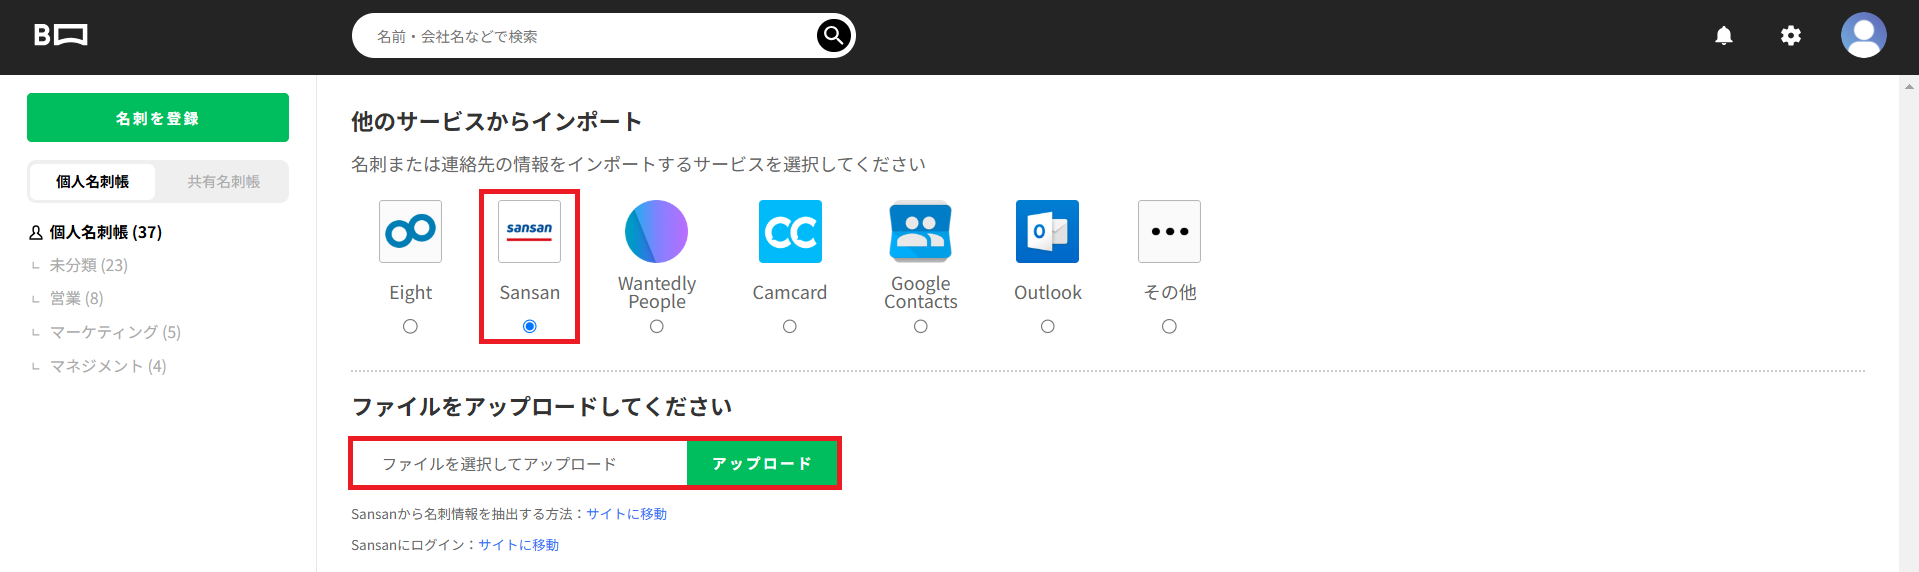Open the settings gear

click(1791, 36)
